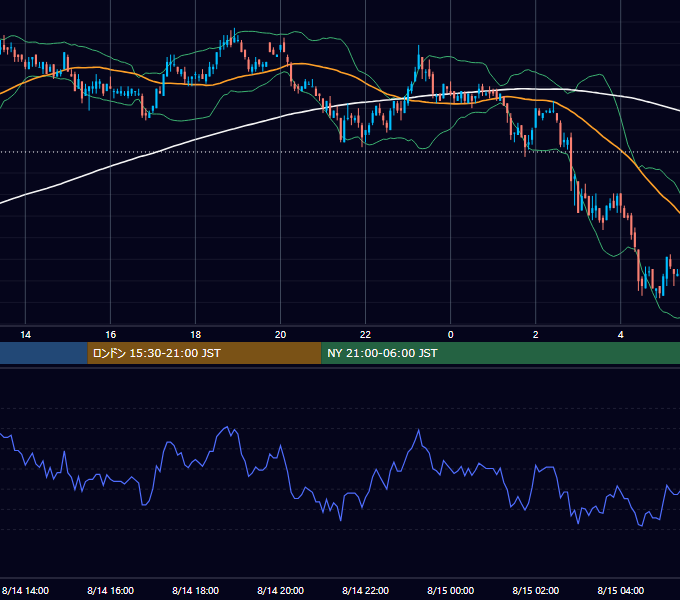680x600 pixels.
Task: Click the 16 hour label on price chart axis
Action: pos(111,335)
